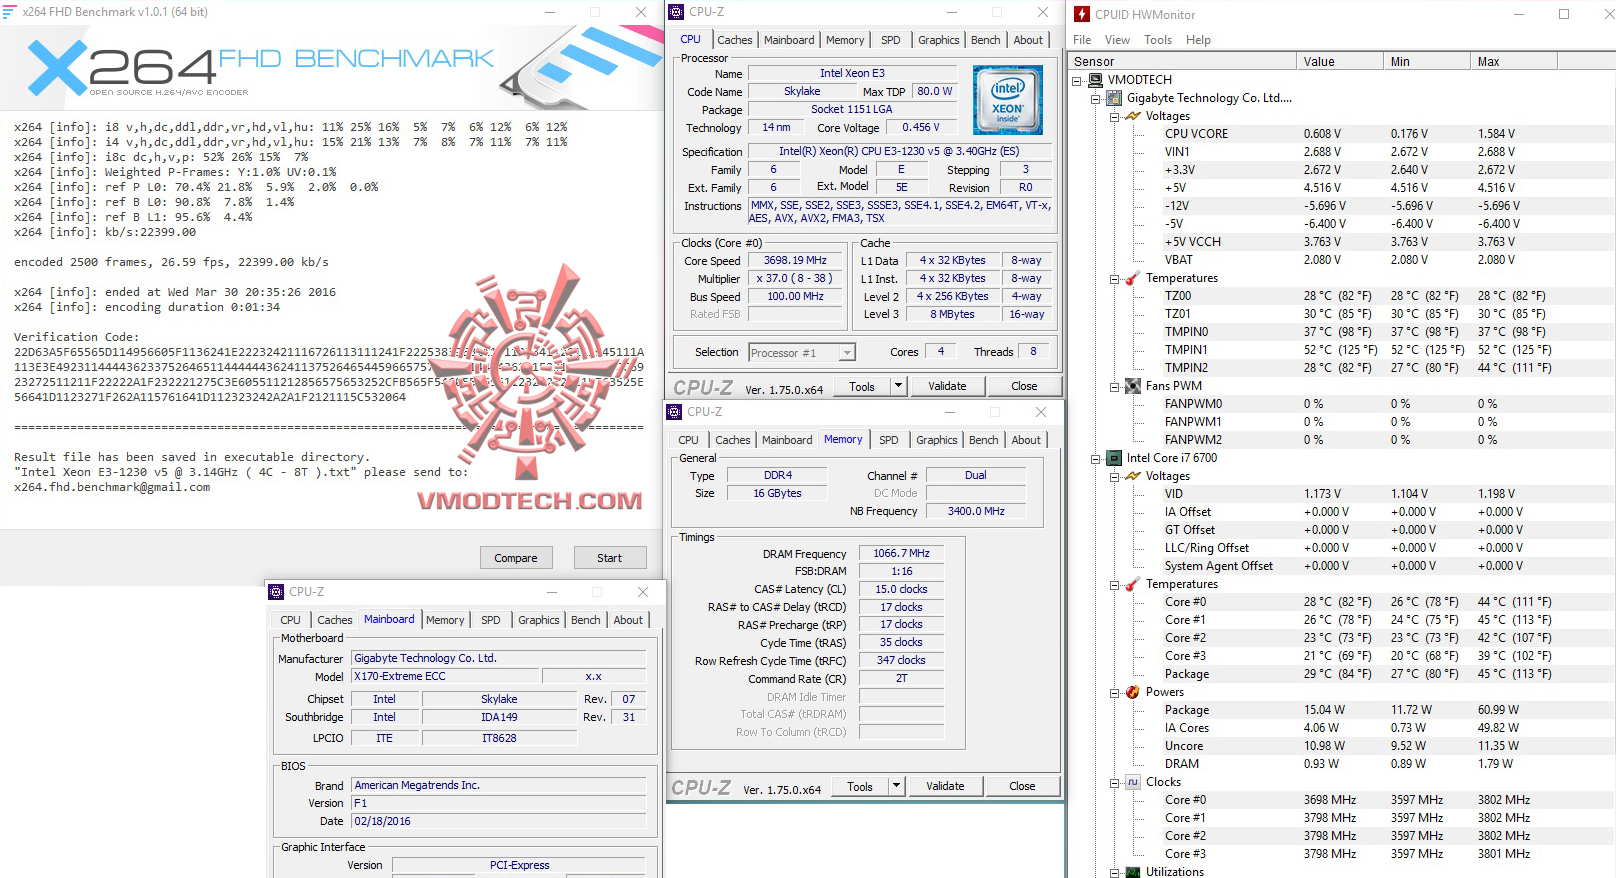Click the Min column header
The height and width of the screenshot is (878, 1616).
pyautogui.click(x=1427, y=62)
